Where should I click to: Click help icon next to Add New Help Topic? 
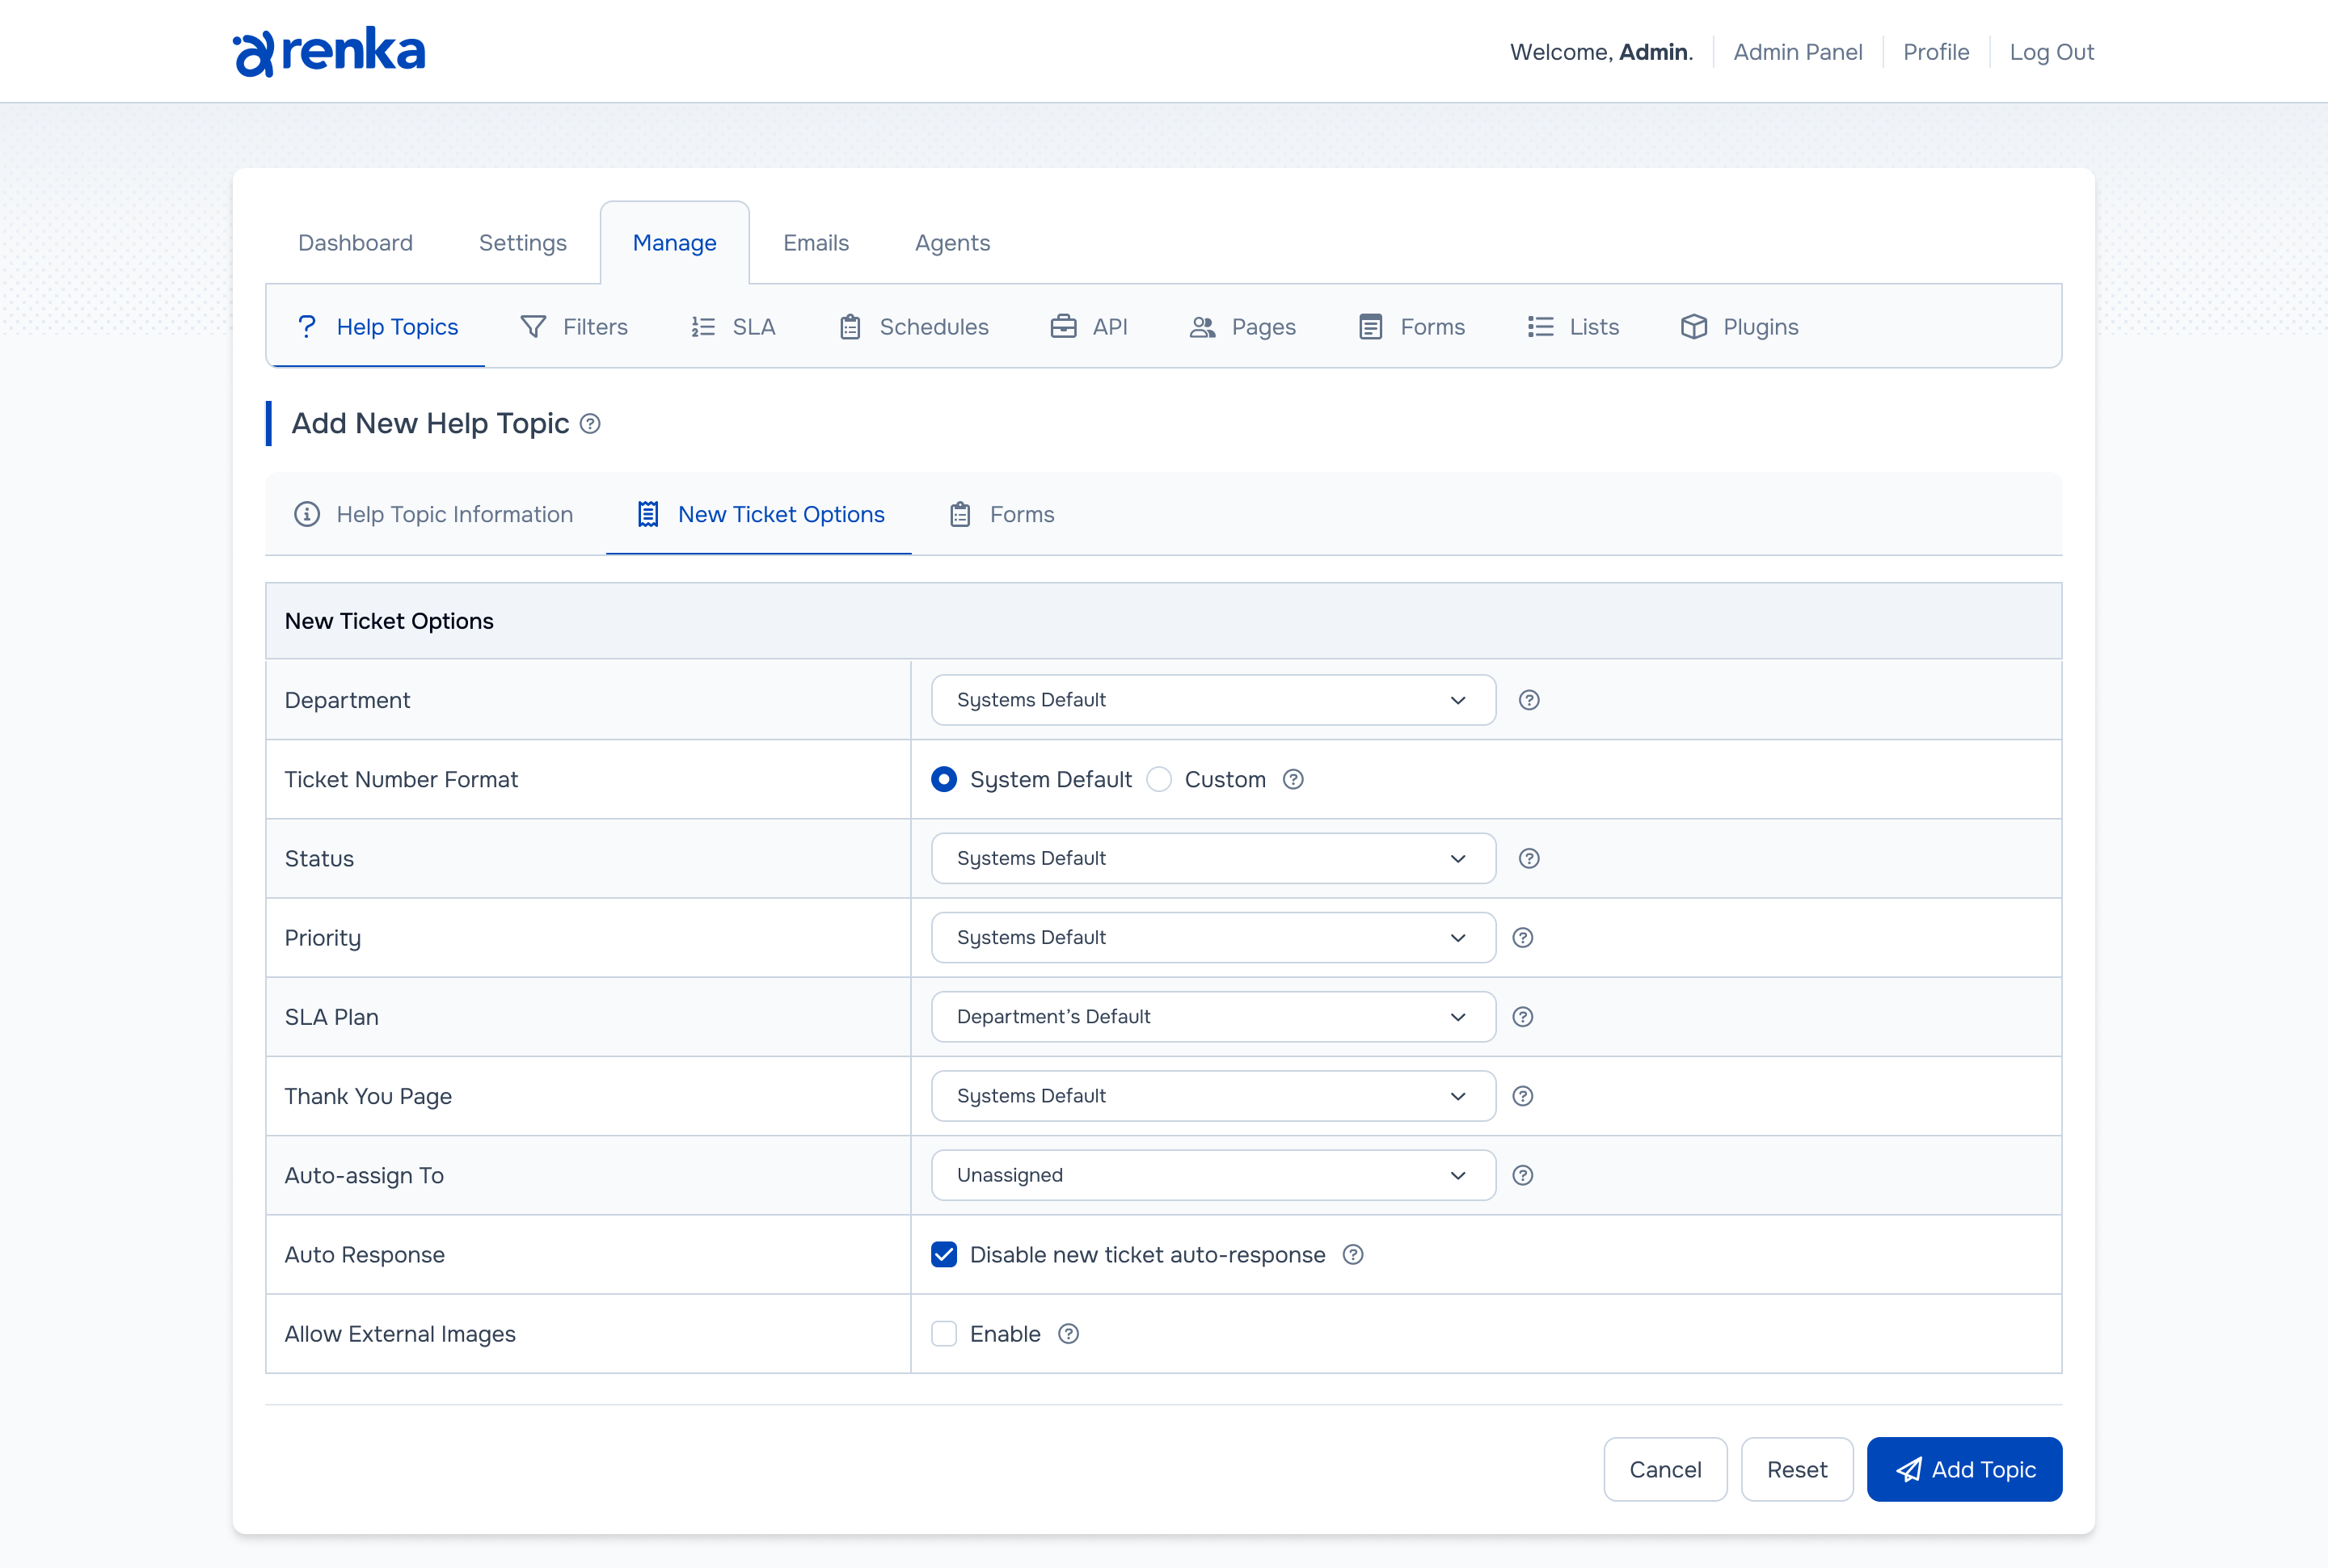pos(590,424)
